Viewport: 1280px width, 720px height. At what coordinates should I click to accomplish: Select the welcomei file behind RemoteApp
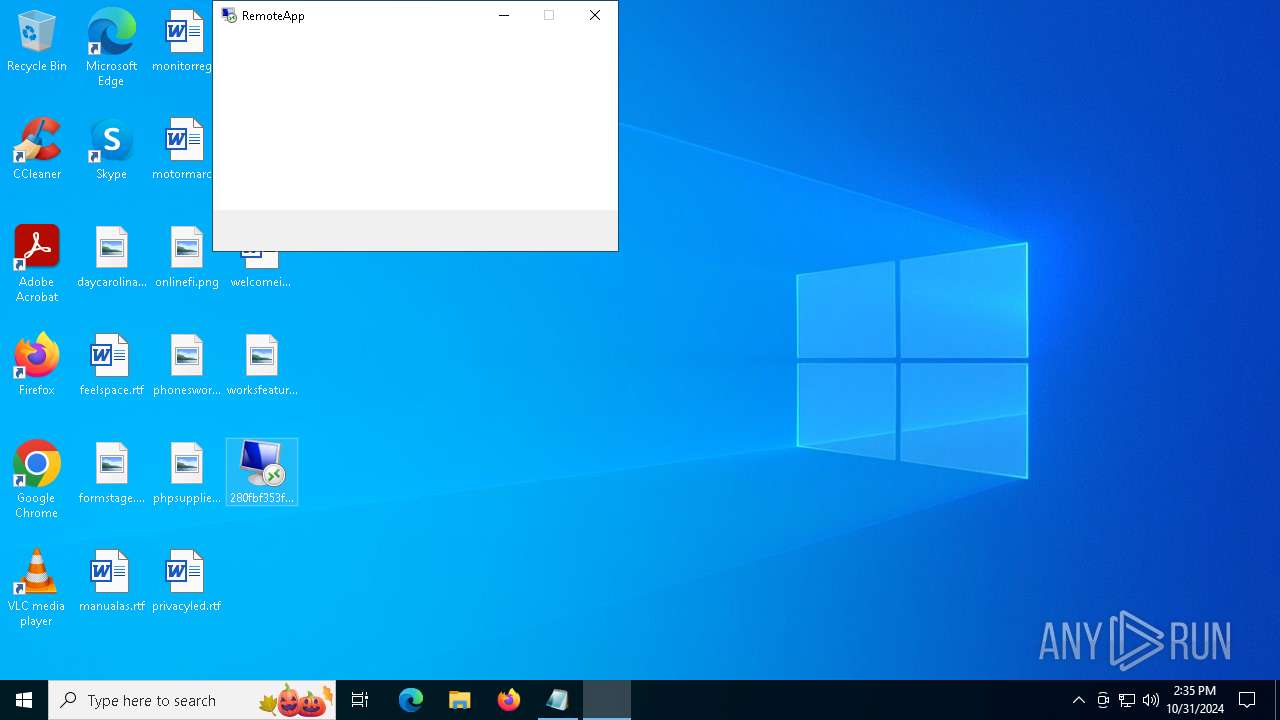(x=260, y=270)
